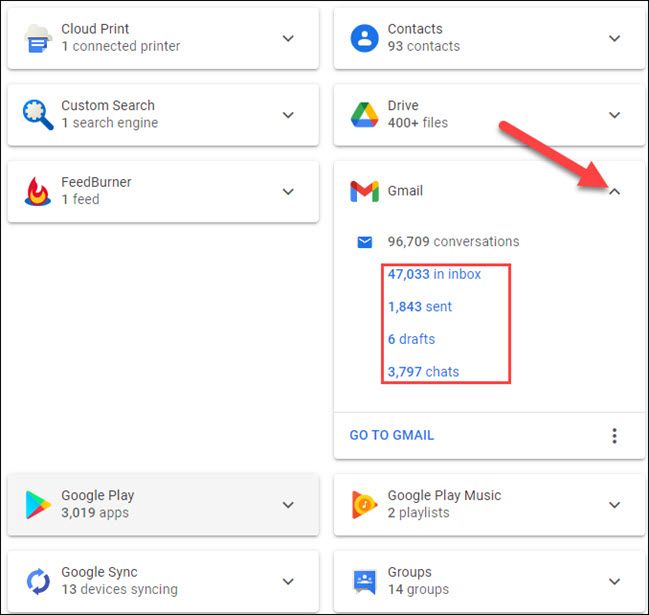Click the Contacts person icon
Image resolution: width=649 pixels, height=615 pixels.
[x=364, y=38]
